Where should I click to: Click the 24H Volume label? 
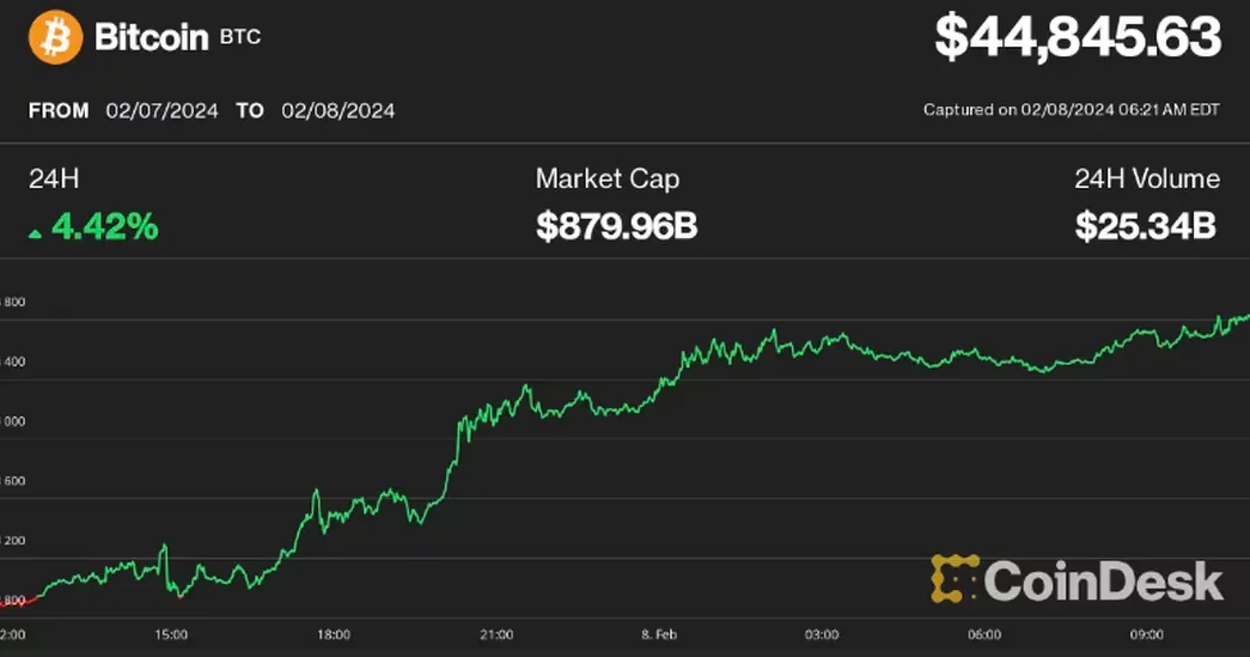(x=1147, y=179)
